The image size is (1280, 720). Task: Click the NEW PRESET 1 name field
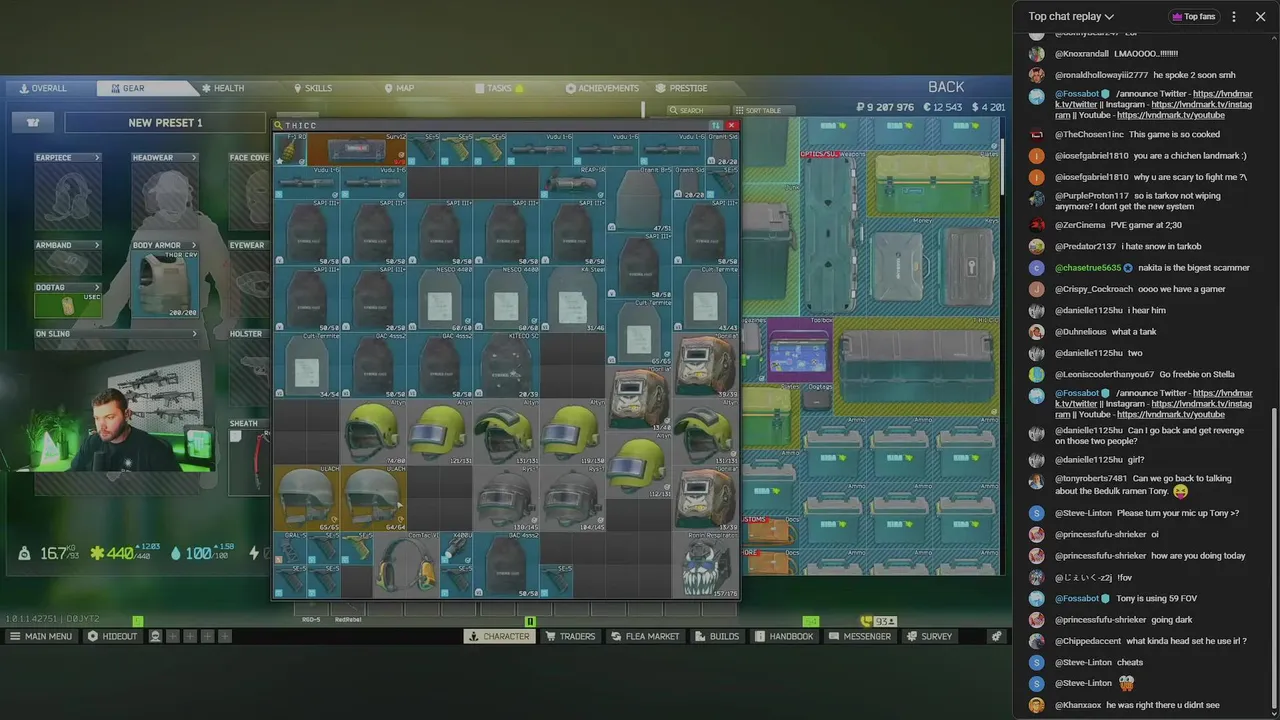click(x=165, y=123)
